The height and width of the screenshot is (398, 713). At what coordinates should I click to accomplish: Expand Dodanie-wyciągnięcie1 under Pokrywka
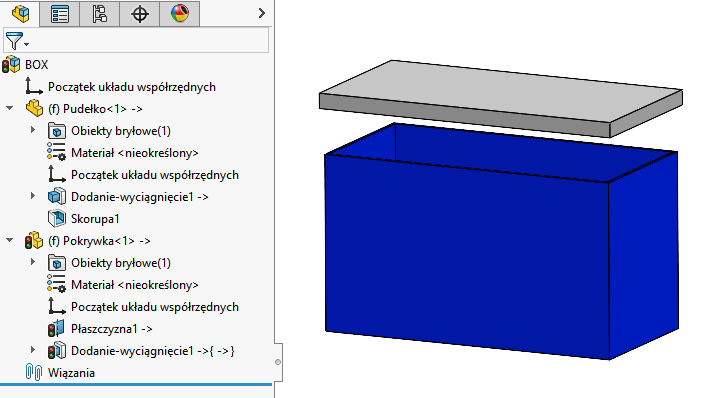[x=33, y=350]
